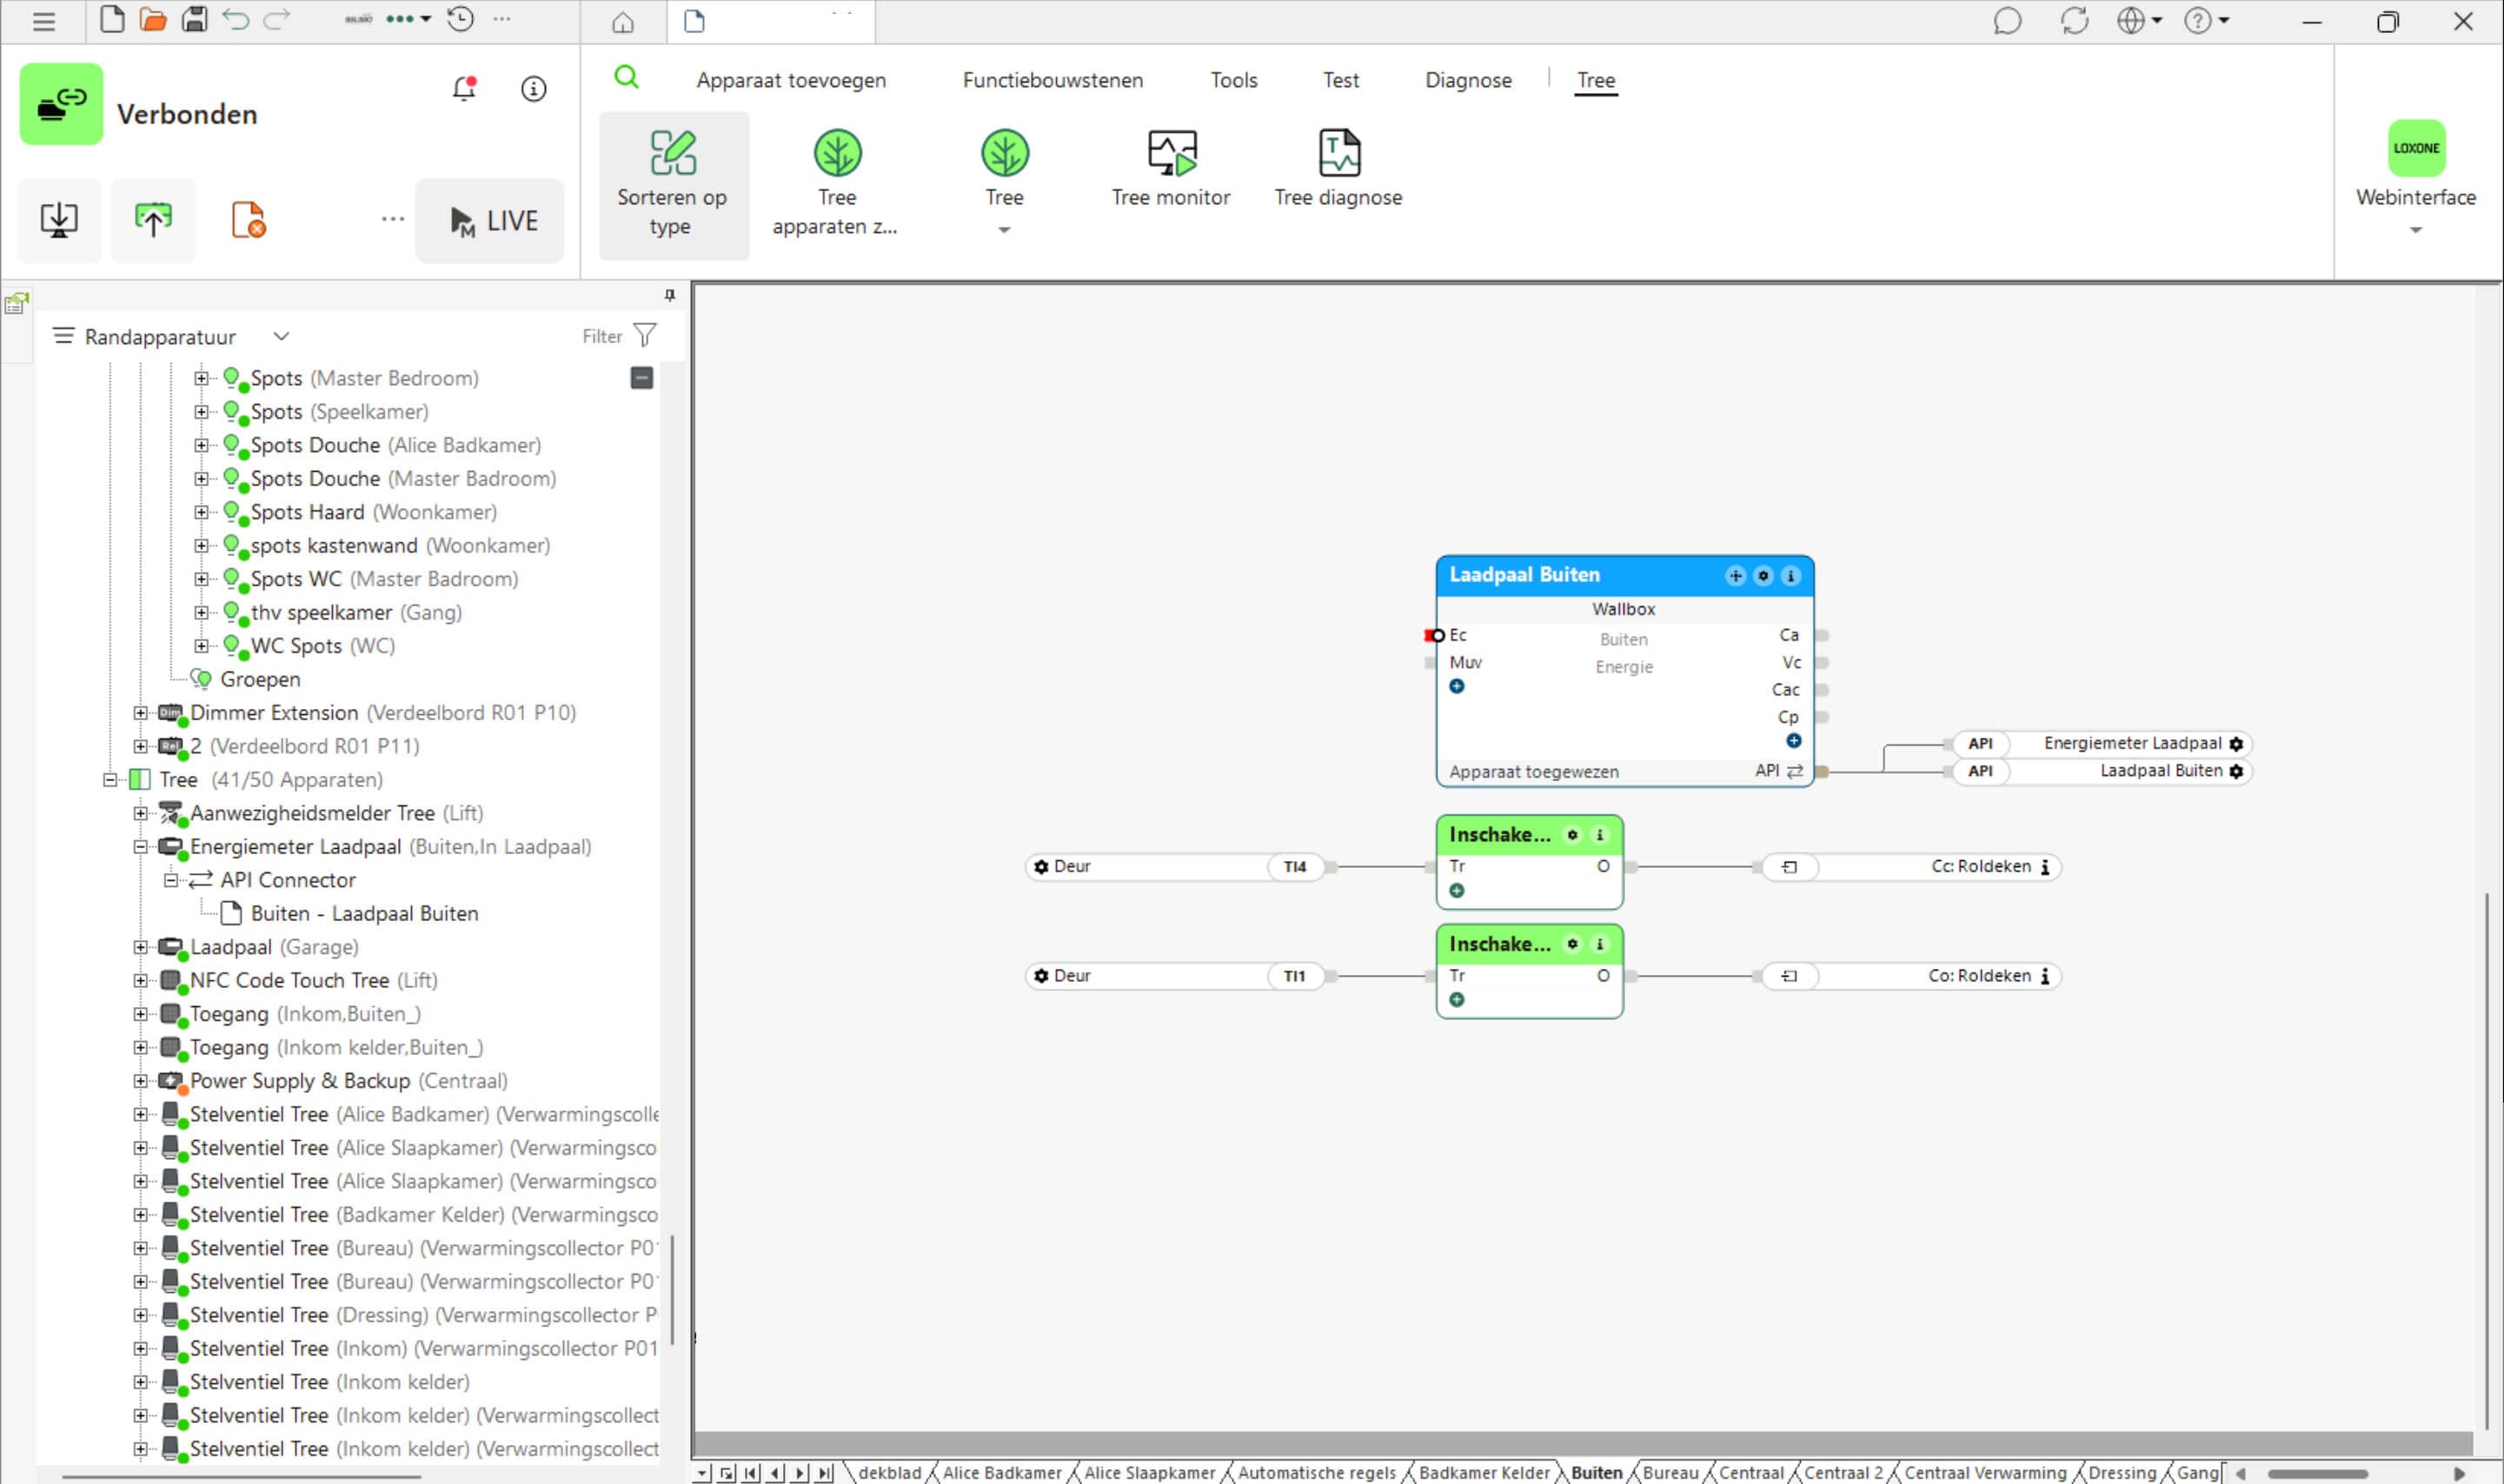Image resolution: width=2504 pixels, height=1484 pixels.
Task: Open the Apparaat toevoegen menu
Action: click(x=791, y=80)
